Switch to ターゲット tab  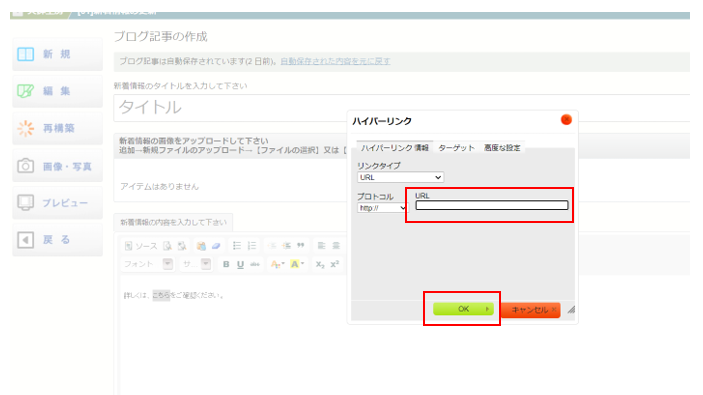pyautogui.click(x=456, y=148)
